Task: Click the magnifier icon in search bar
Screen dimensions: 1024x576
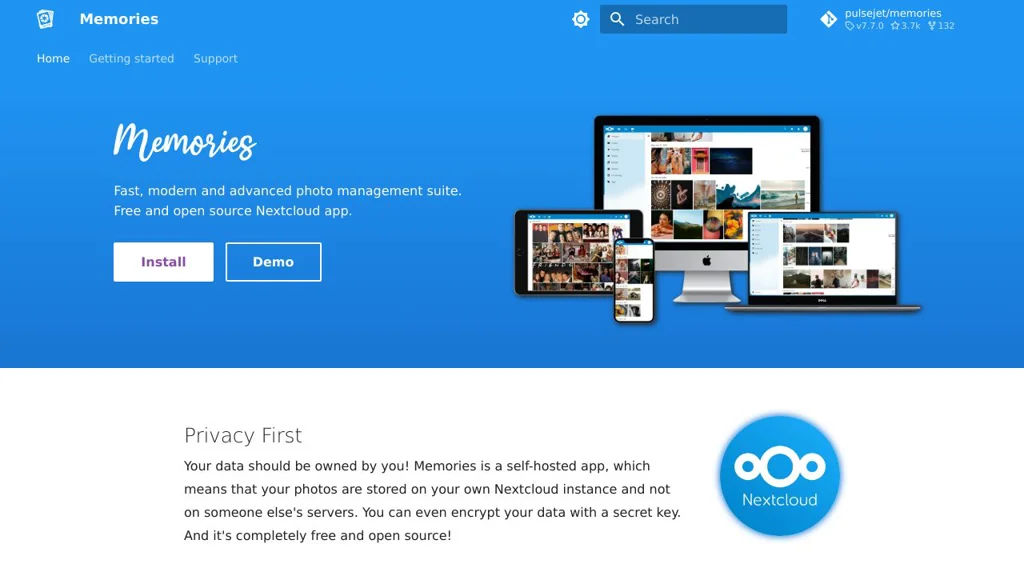Action: 617,20
